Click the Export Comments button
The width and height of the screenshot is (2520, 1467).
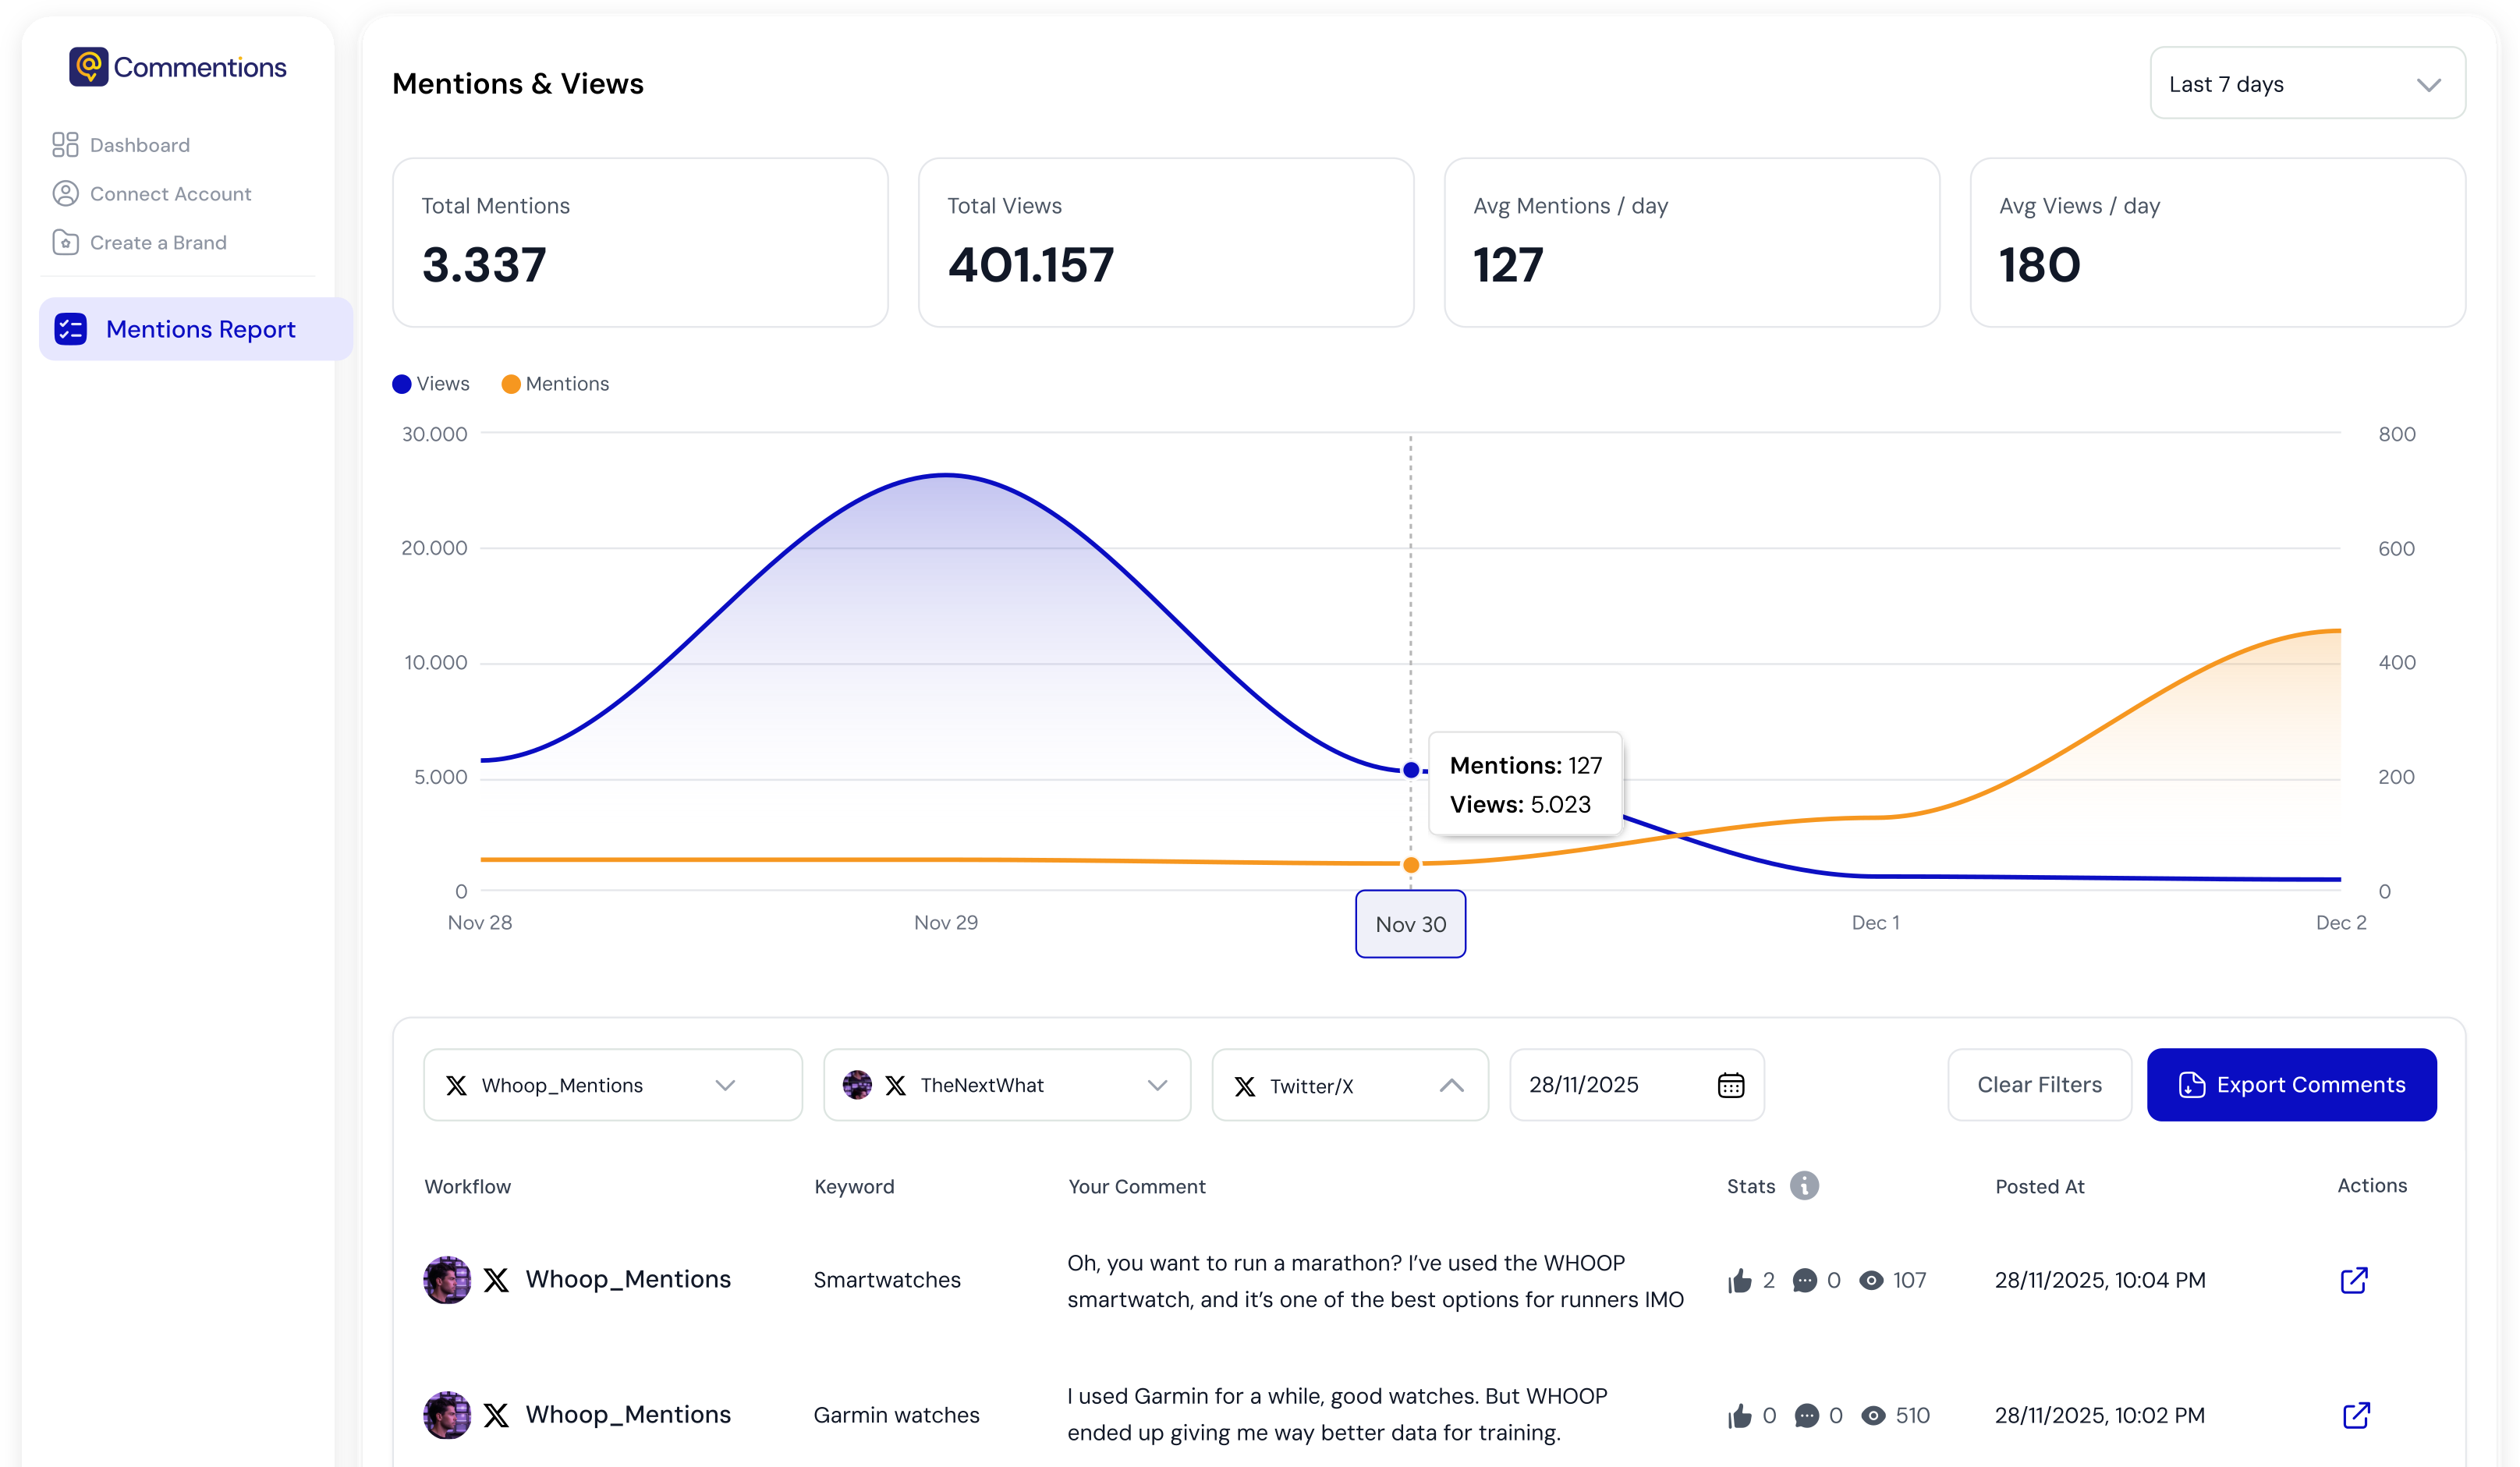pyautogui.click(x=2291, y=1085)
